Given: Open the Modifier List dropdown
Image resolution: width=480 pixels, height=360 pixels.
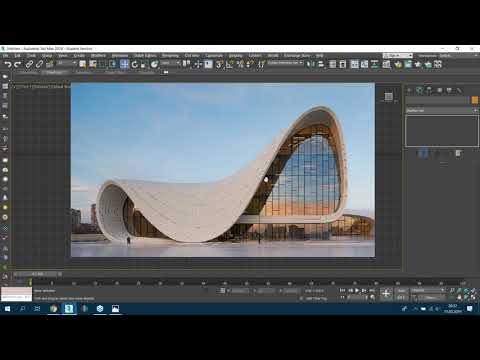Looking at the screenshot, I should [x=442, y=110].
